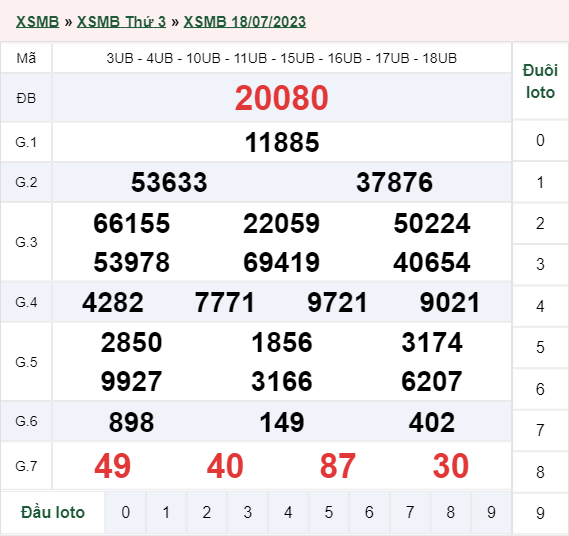Click the G.5 result 1856
This screenshot has height=536, width=569.
282,343
